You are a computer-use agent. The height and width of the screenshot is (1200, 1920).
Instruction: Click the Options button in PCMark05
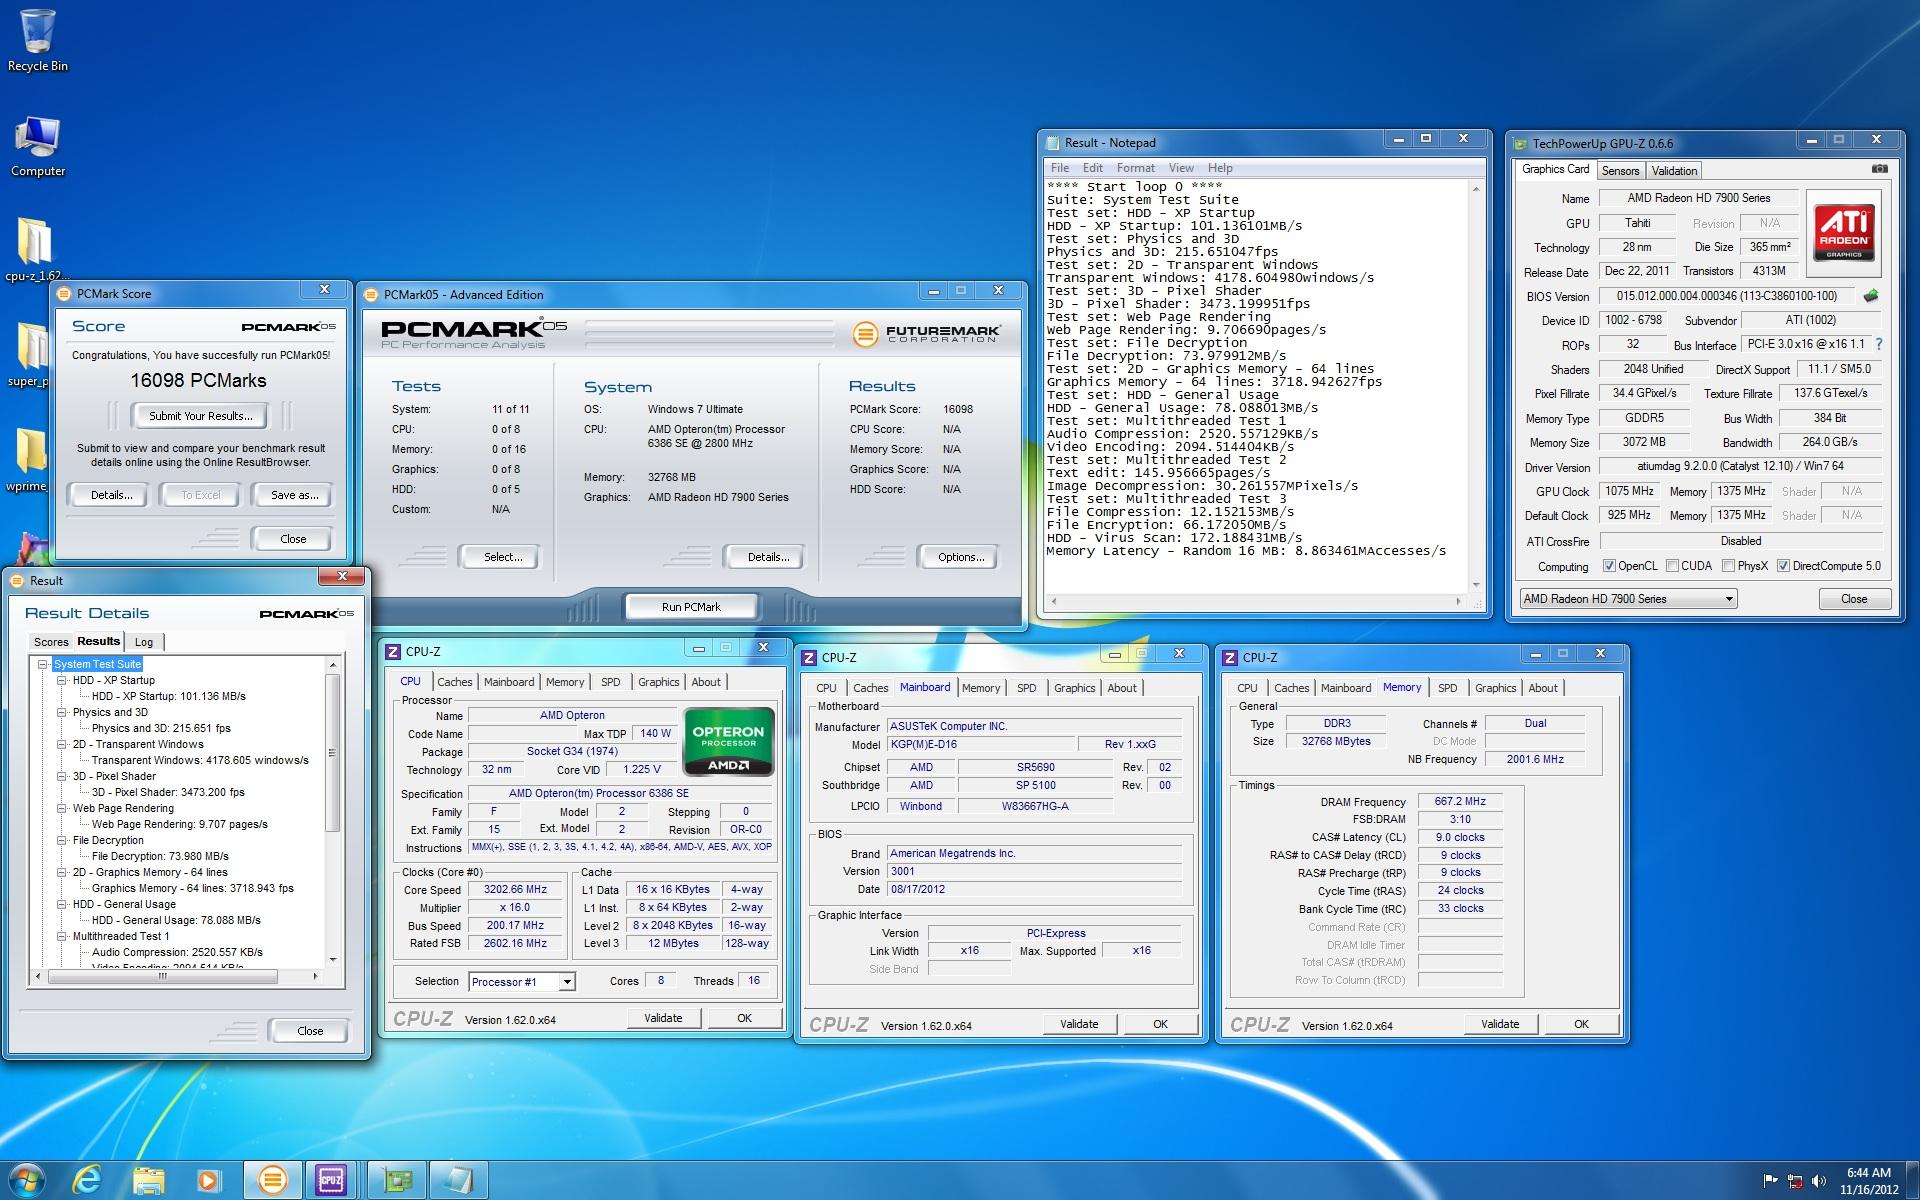point(961,557)
